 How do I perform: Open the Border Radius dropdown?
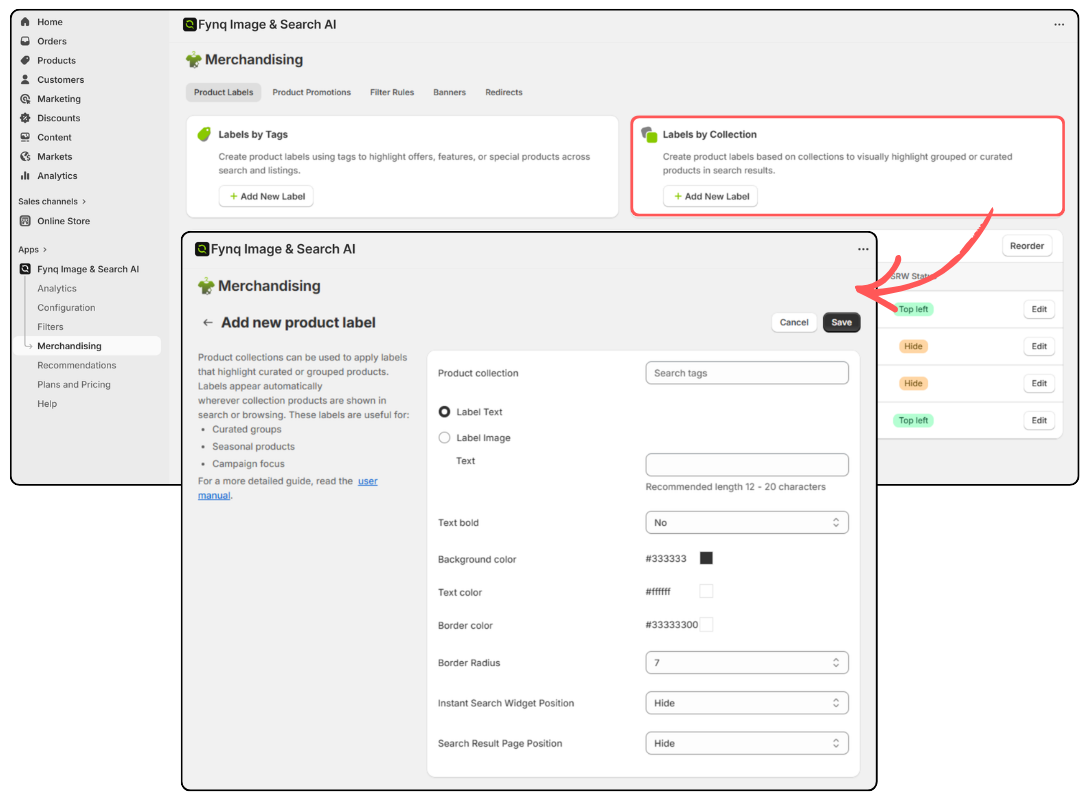click(x=747, y=663)
